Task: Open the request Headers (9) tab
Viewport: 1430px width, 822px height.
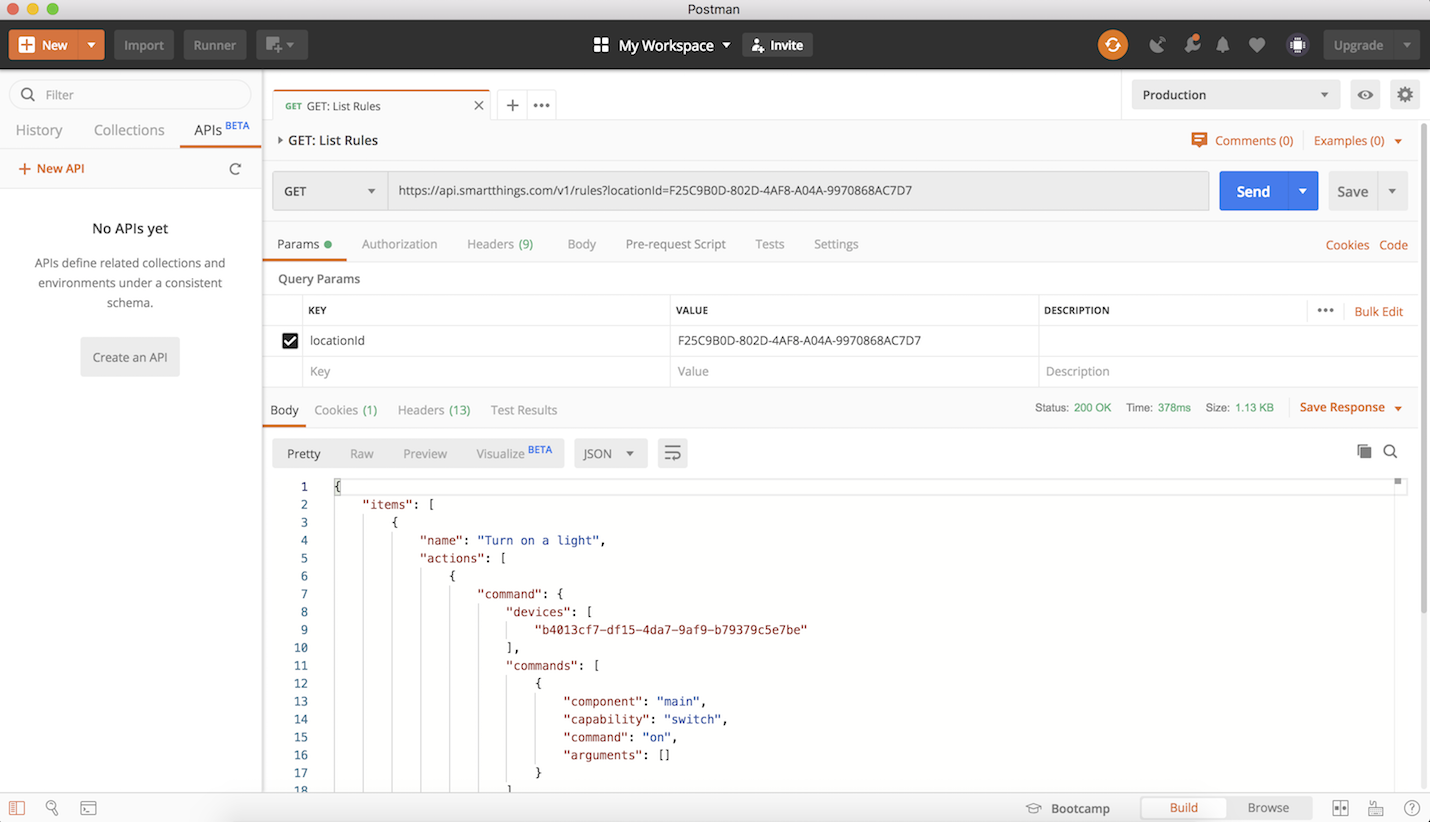Action: [500, 244]
